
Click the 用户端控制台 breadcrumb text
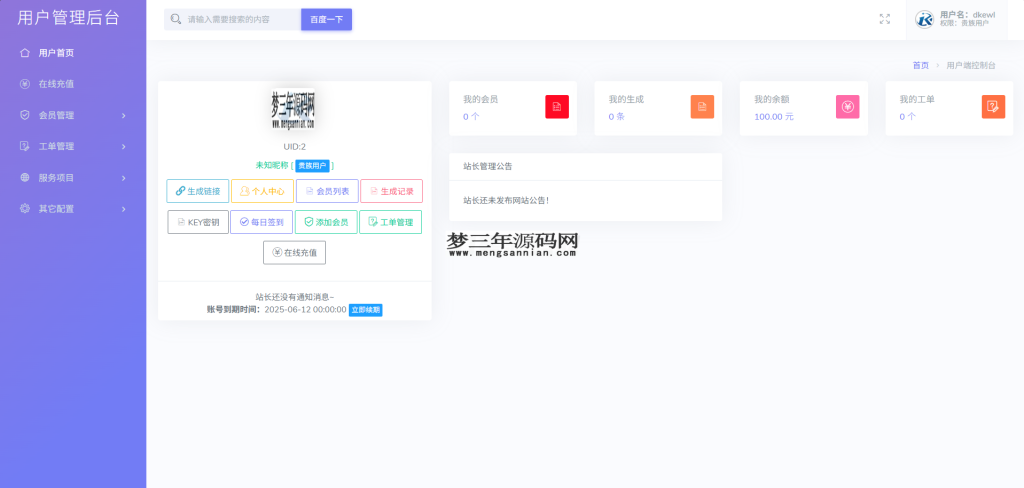971,65
